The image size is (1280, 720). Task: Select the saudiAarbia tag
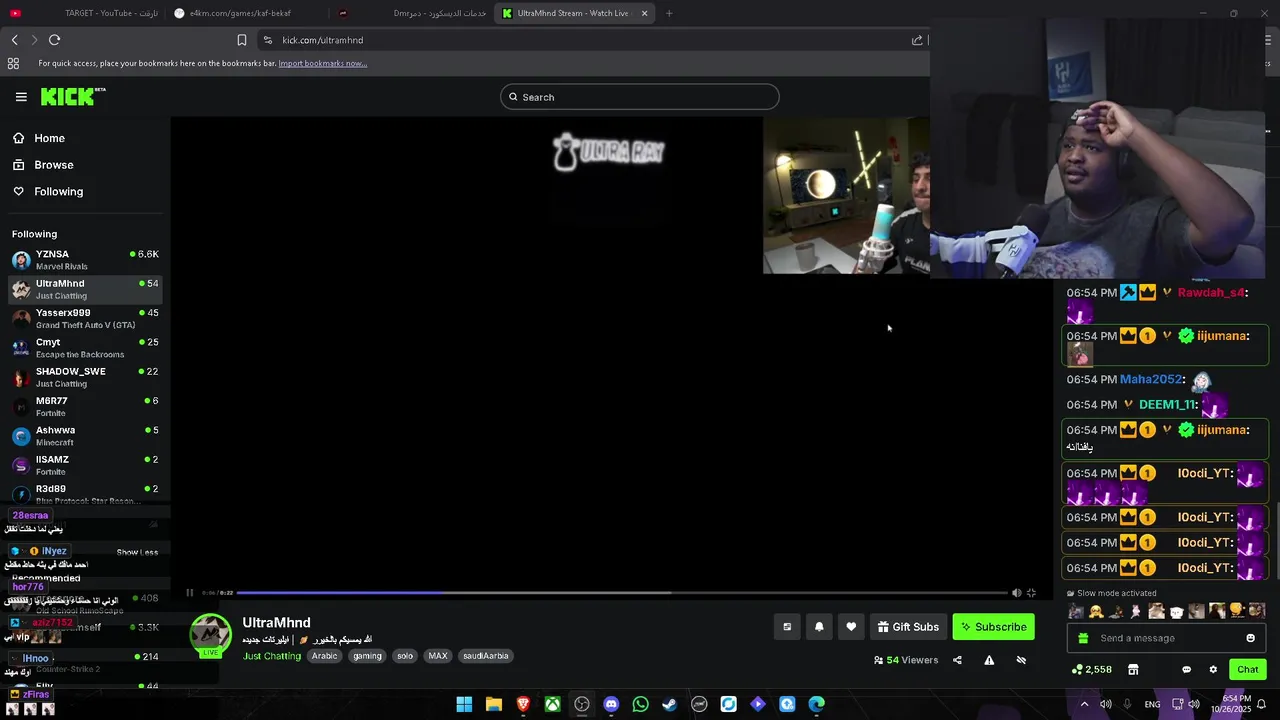click(486, 656)
